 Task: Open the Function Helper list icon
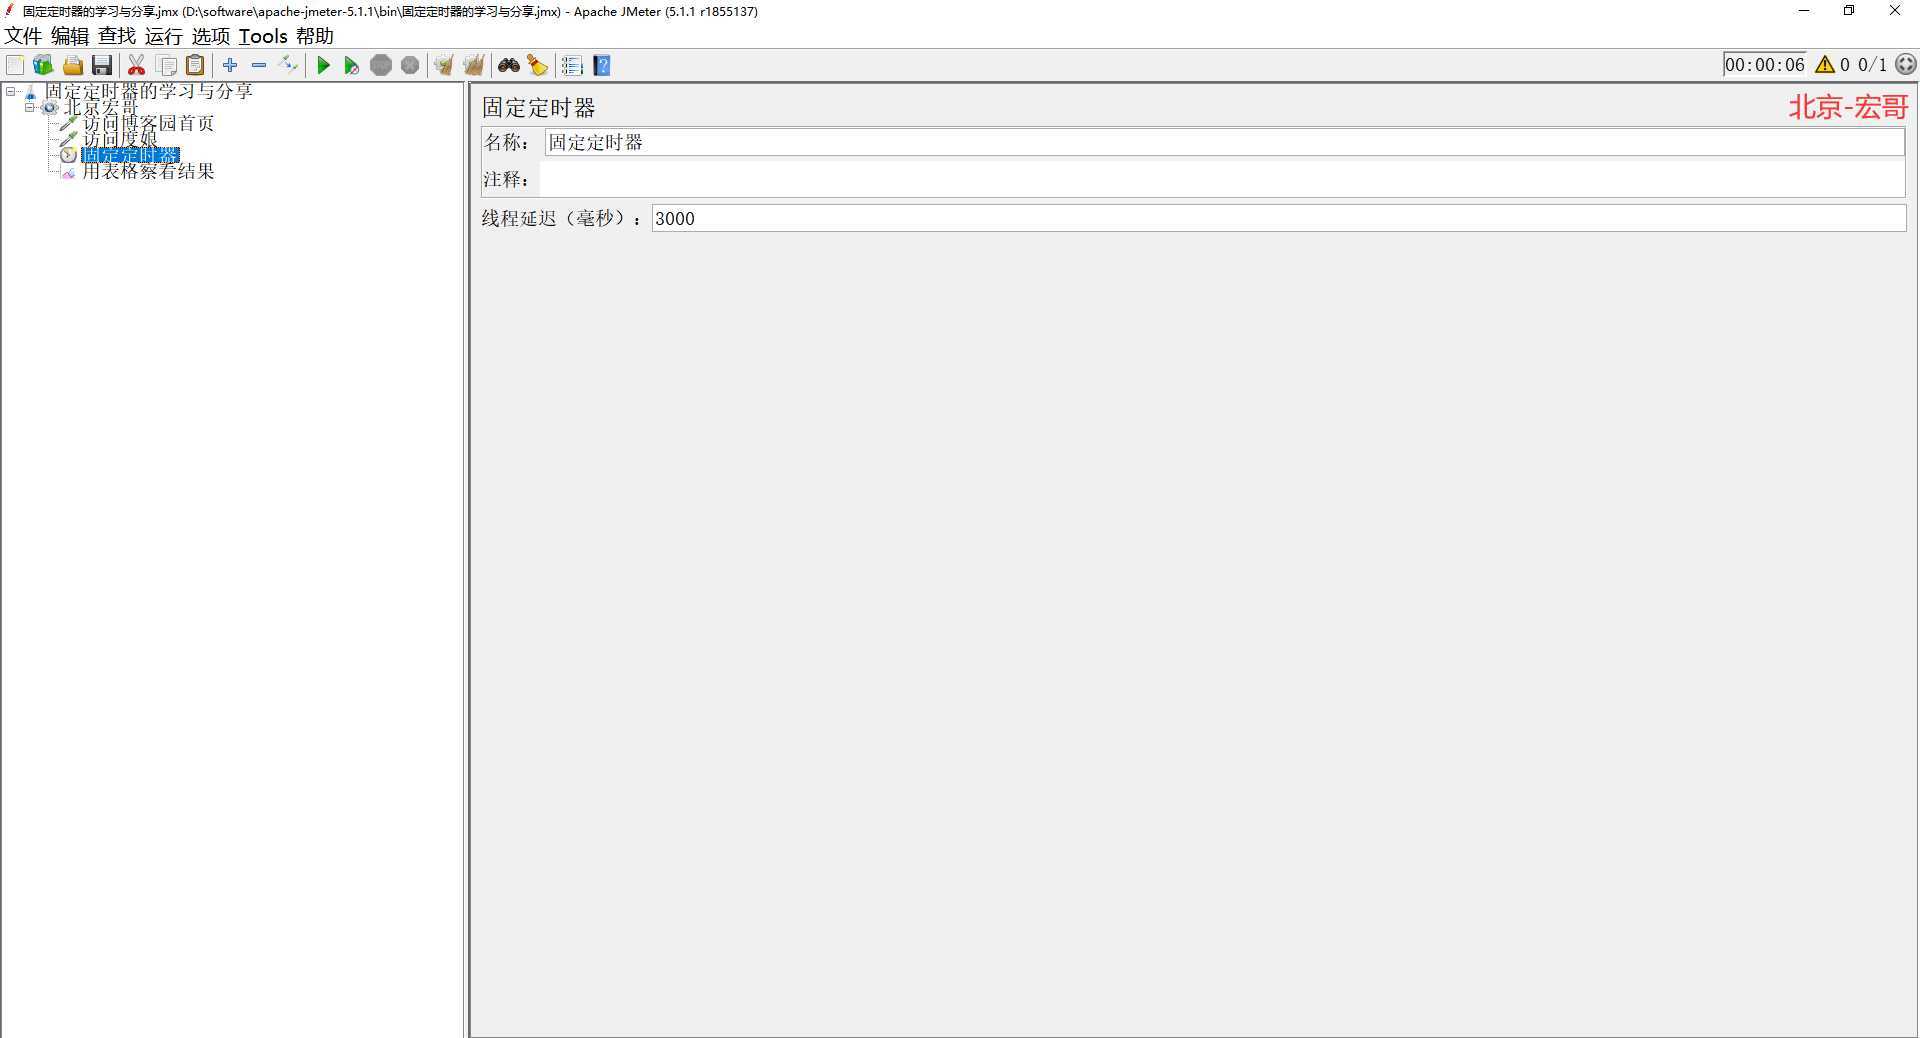(x=572, y=66)
